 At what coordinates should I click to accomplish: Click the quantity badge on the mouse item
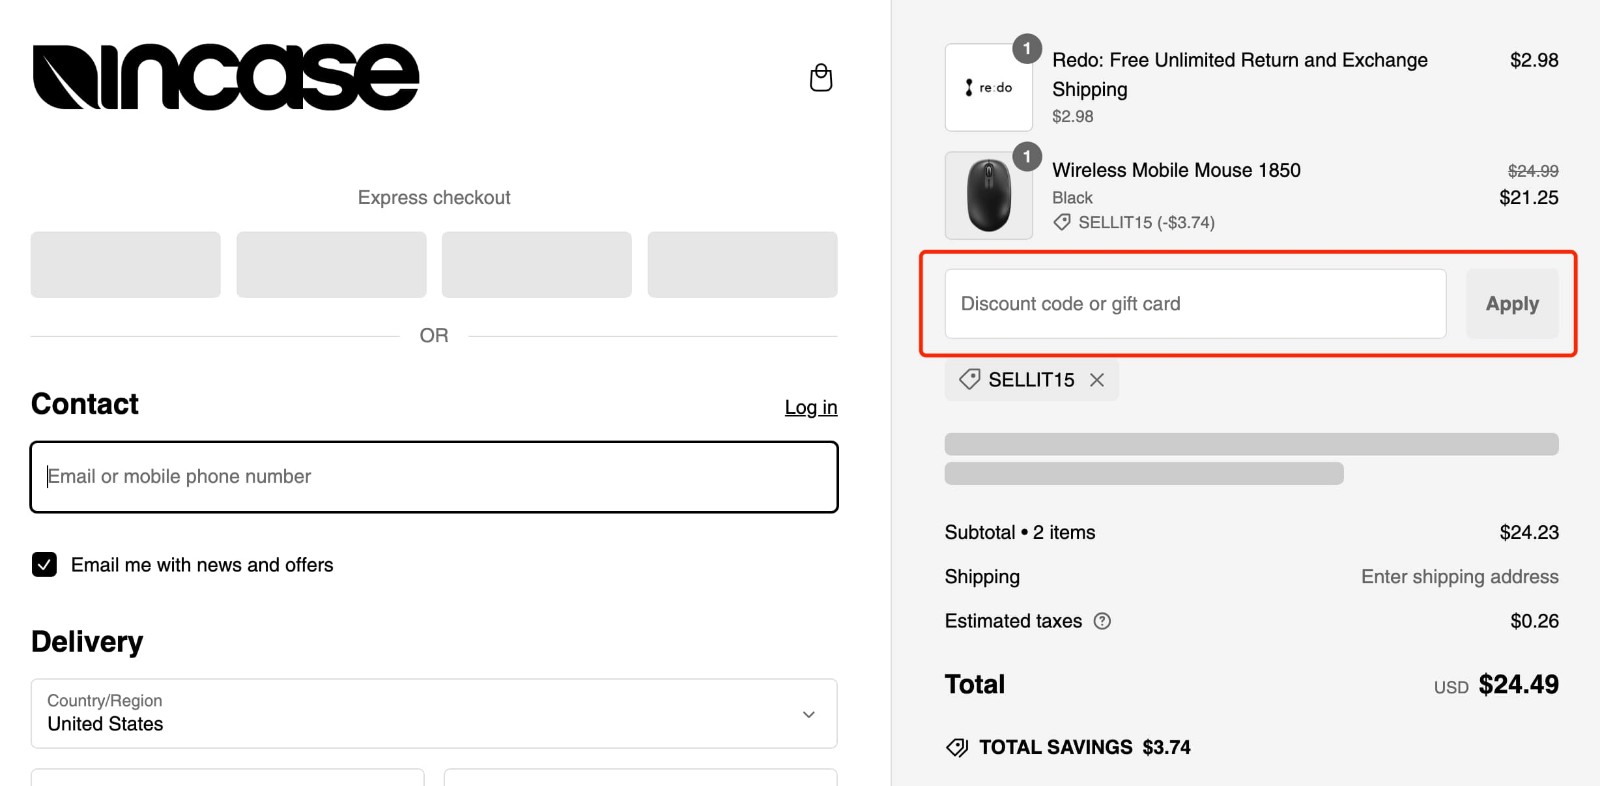point(1028,157)
